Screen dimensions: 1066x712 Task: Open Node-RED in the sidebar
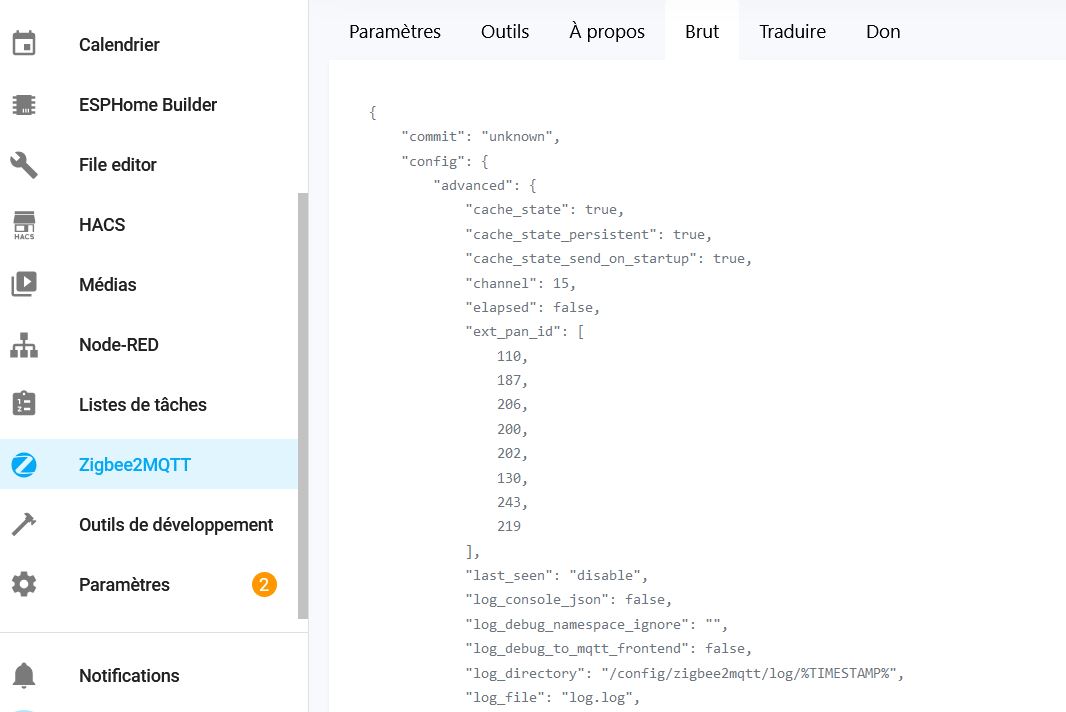119,345
